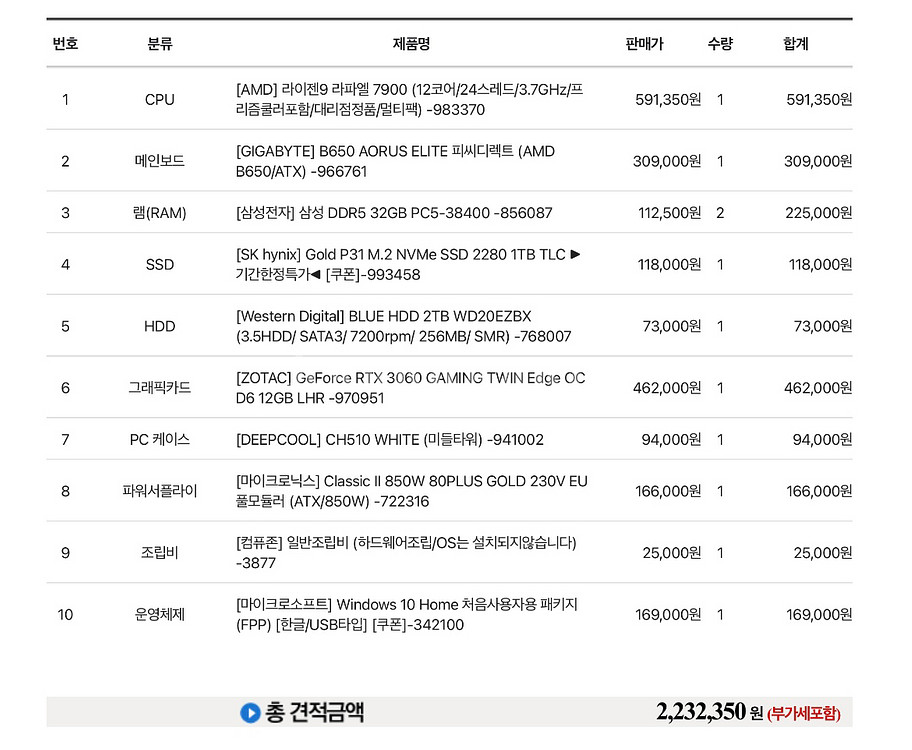Click the 번호 column header
This screenshot has width=912, height=750.
point(65,44)
